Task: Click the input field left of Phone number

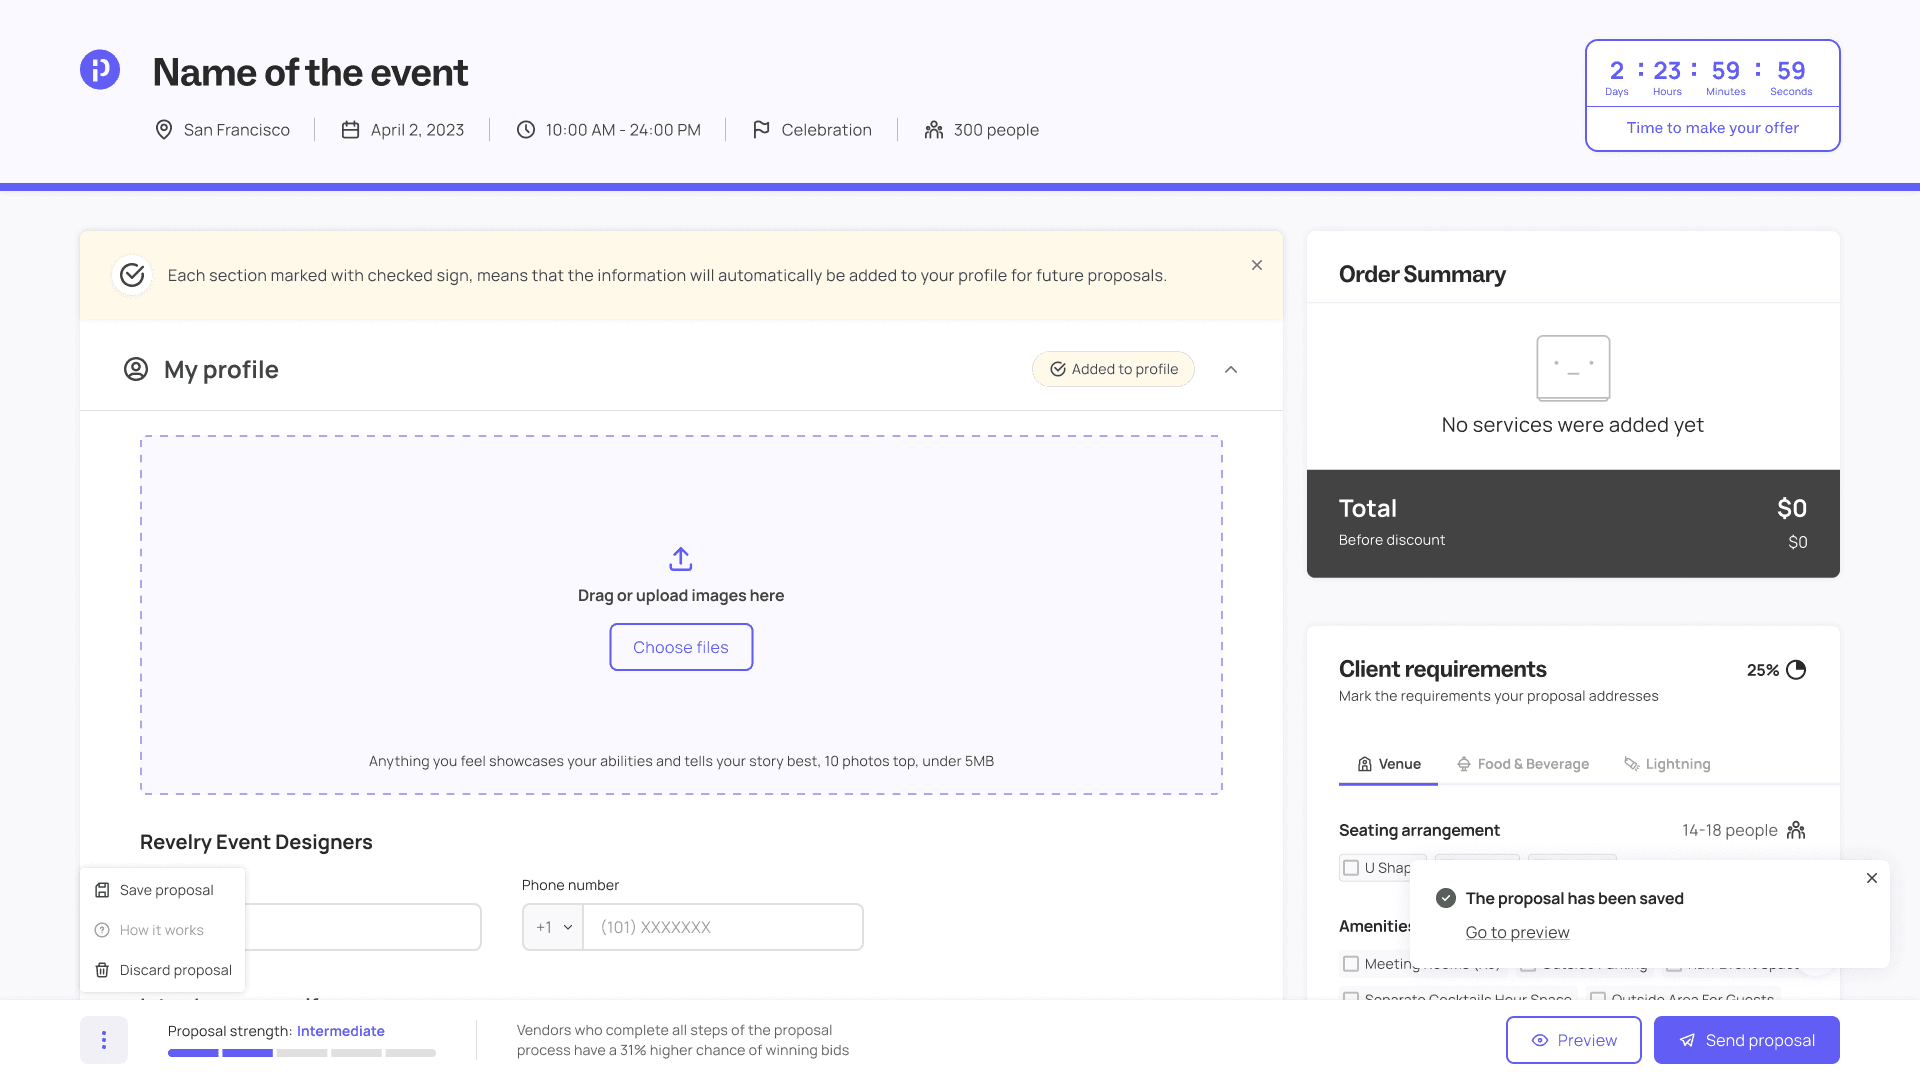Action: click(362, 927)
